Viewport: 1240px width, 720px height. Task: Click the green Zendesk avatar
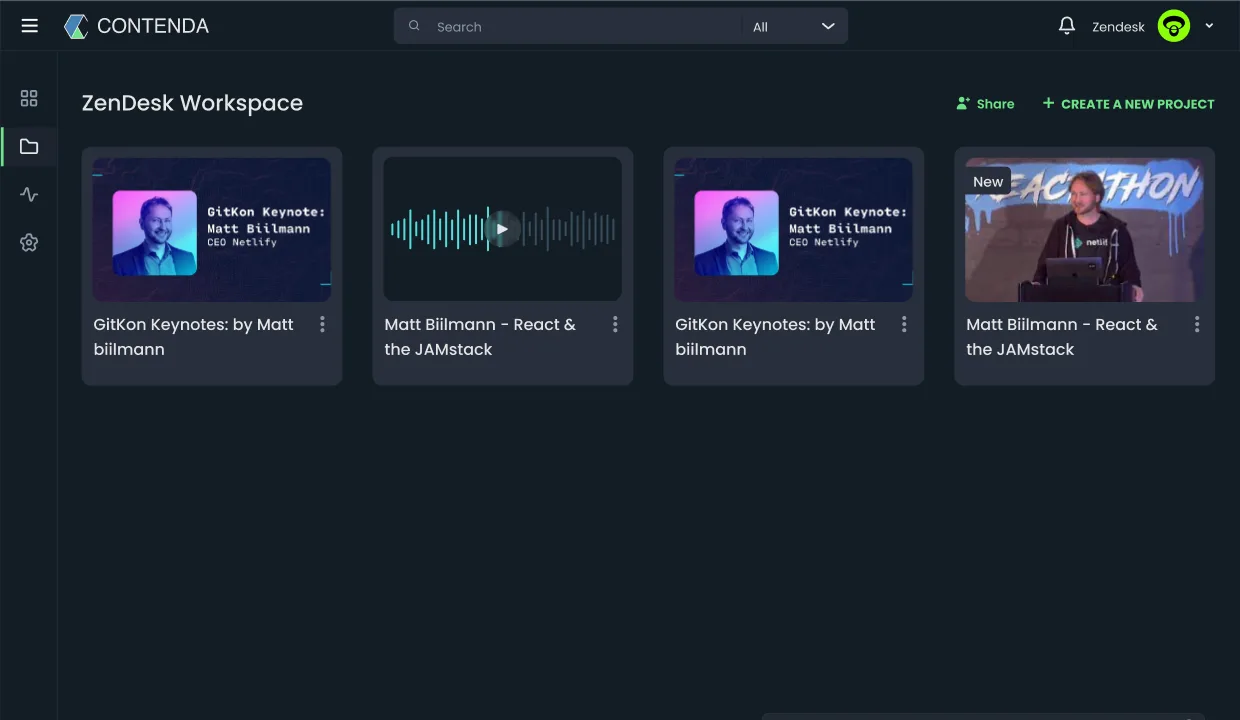1174,26
